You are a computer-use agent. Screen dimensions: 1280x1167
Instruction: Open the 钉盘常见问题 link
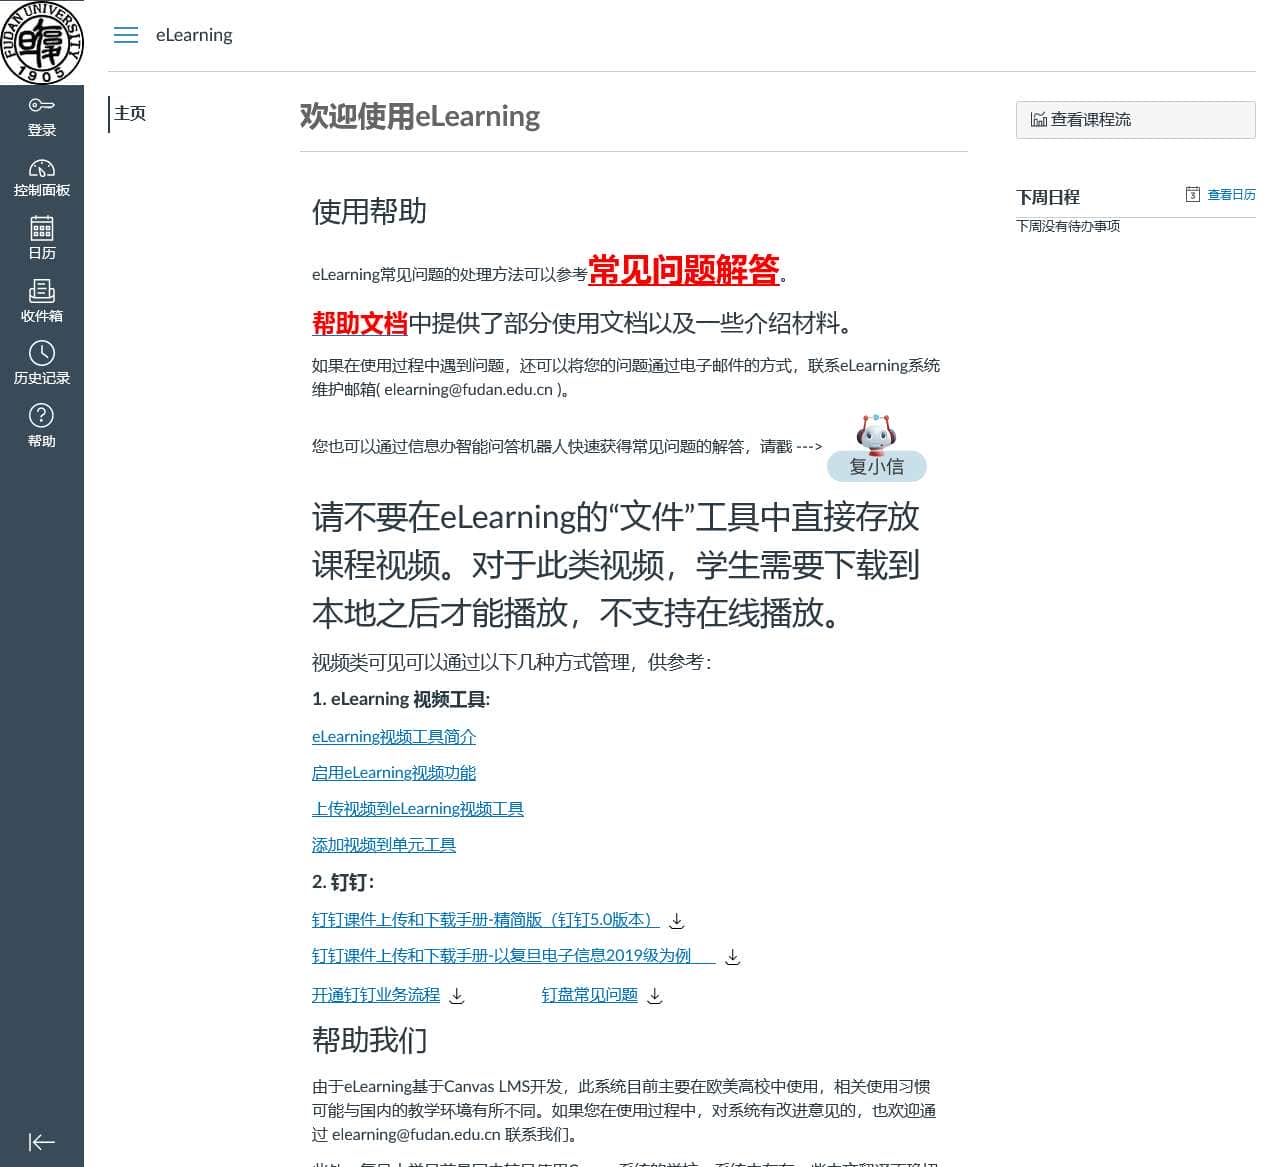click(589, 995)
